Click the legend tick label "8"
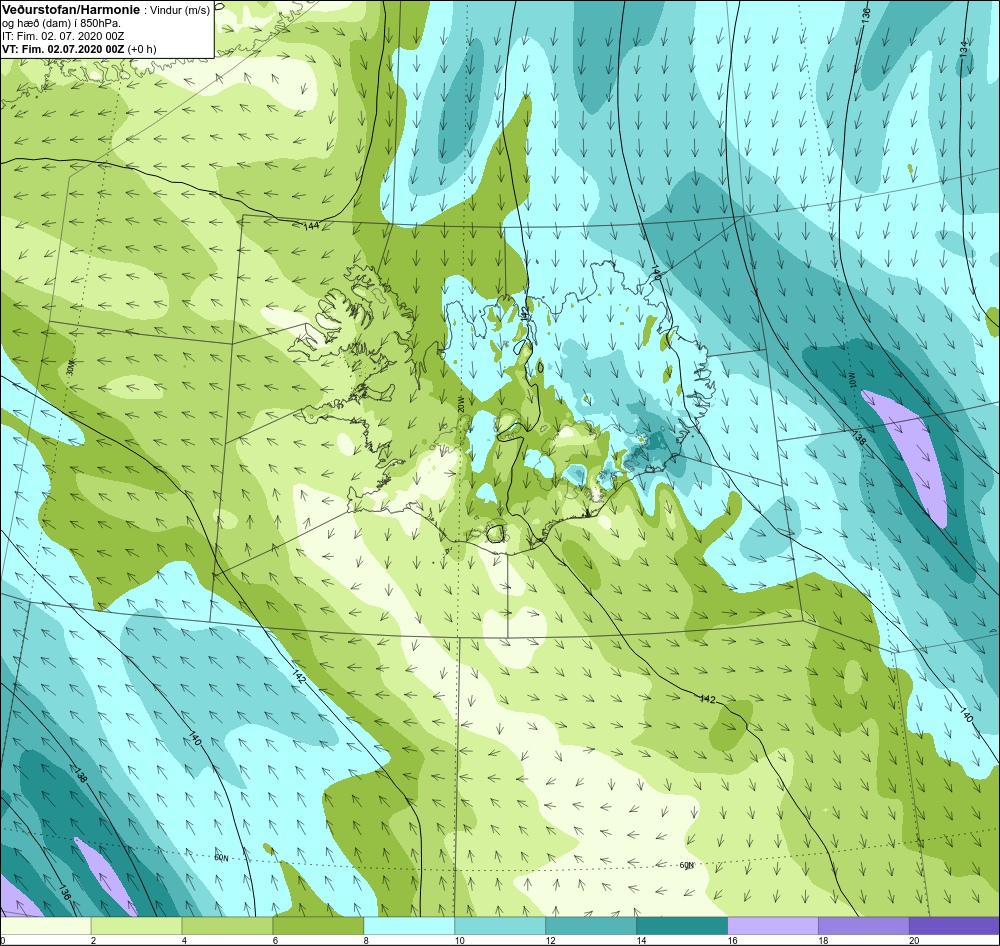1000x946 pixels. [x=365, y=940]
